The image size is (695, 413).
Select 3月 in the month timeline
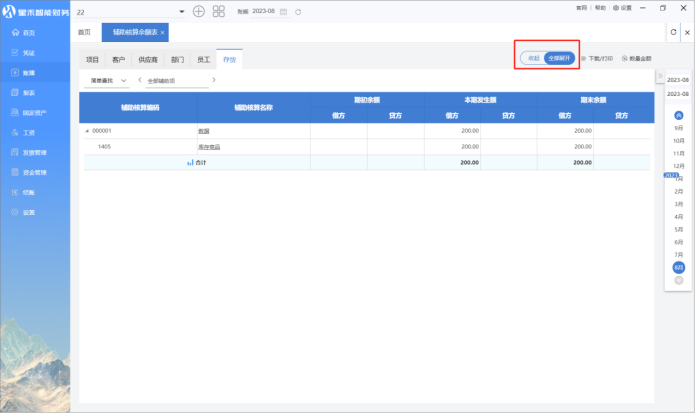tap(679, 204)
